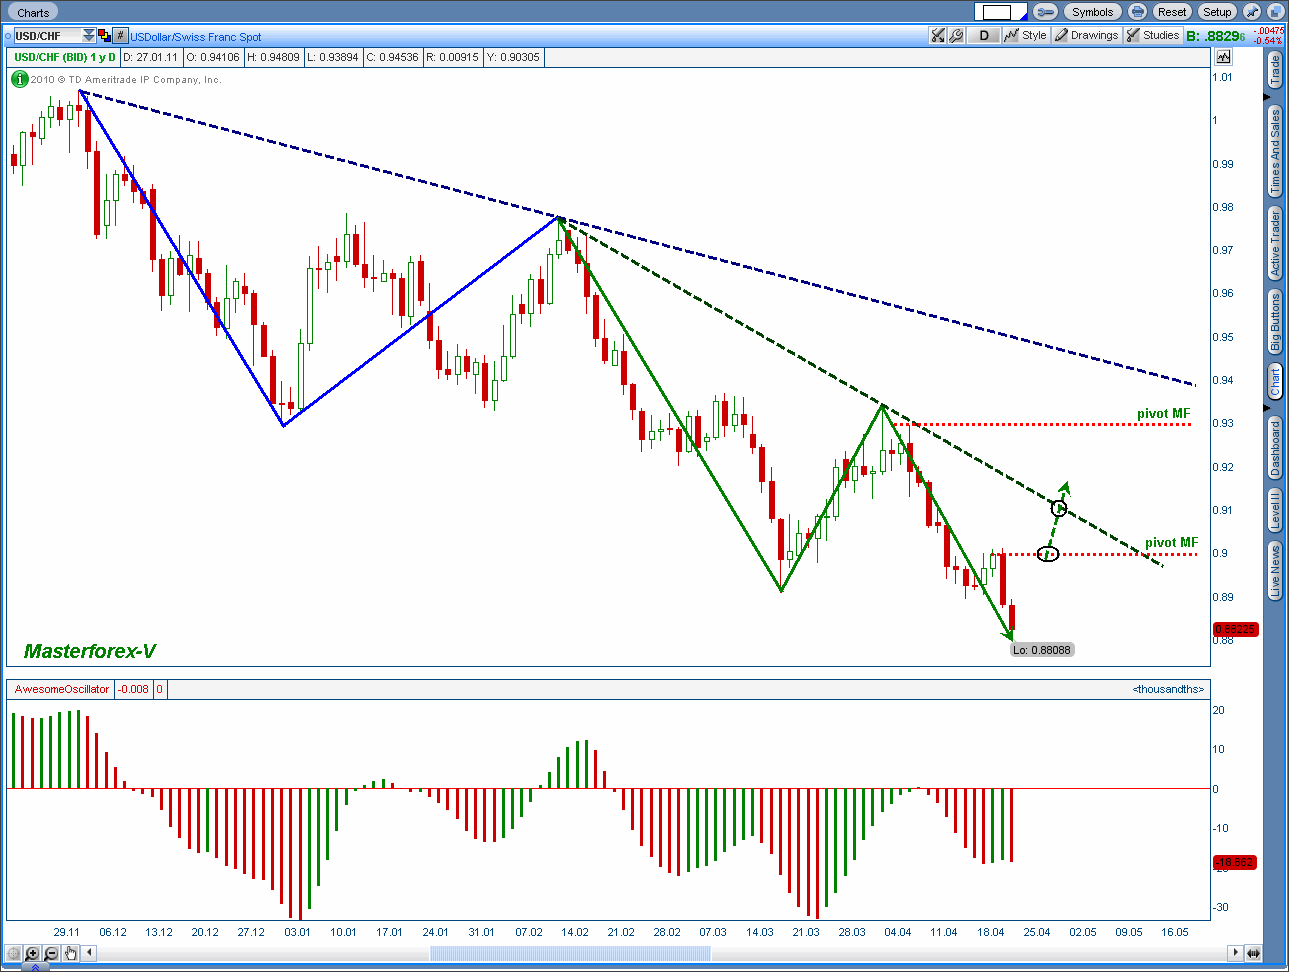Open the Studies menu
Viewport: 1289px width, 972px height.
(1153, 35)
